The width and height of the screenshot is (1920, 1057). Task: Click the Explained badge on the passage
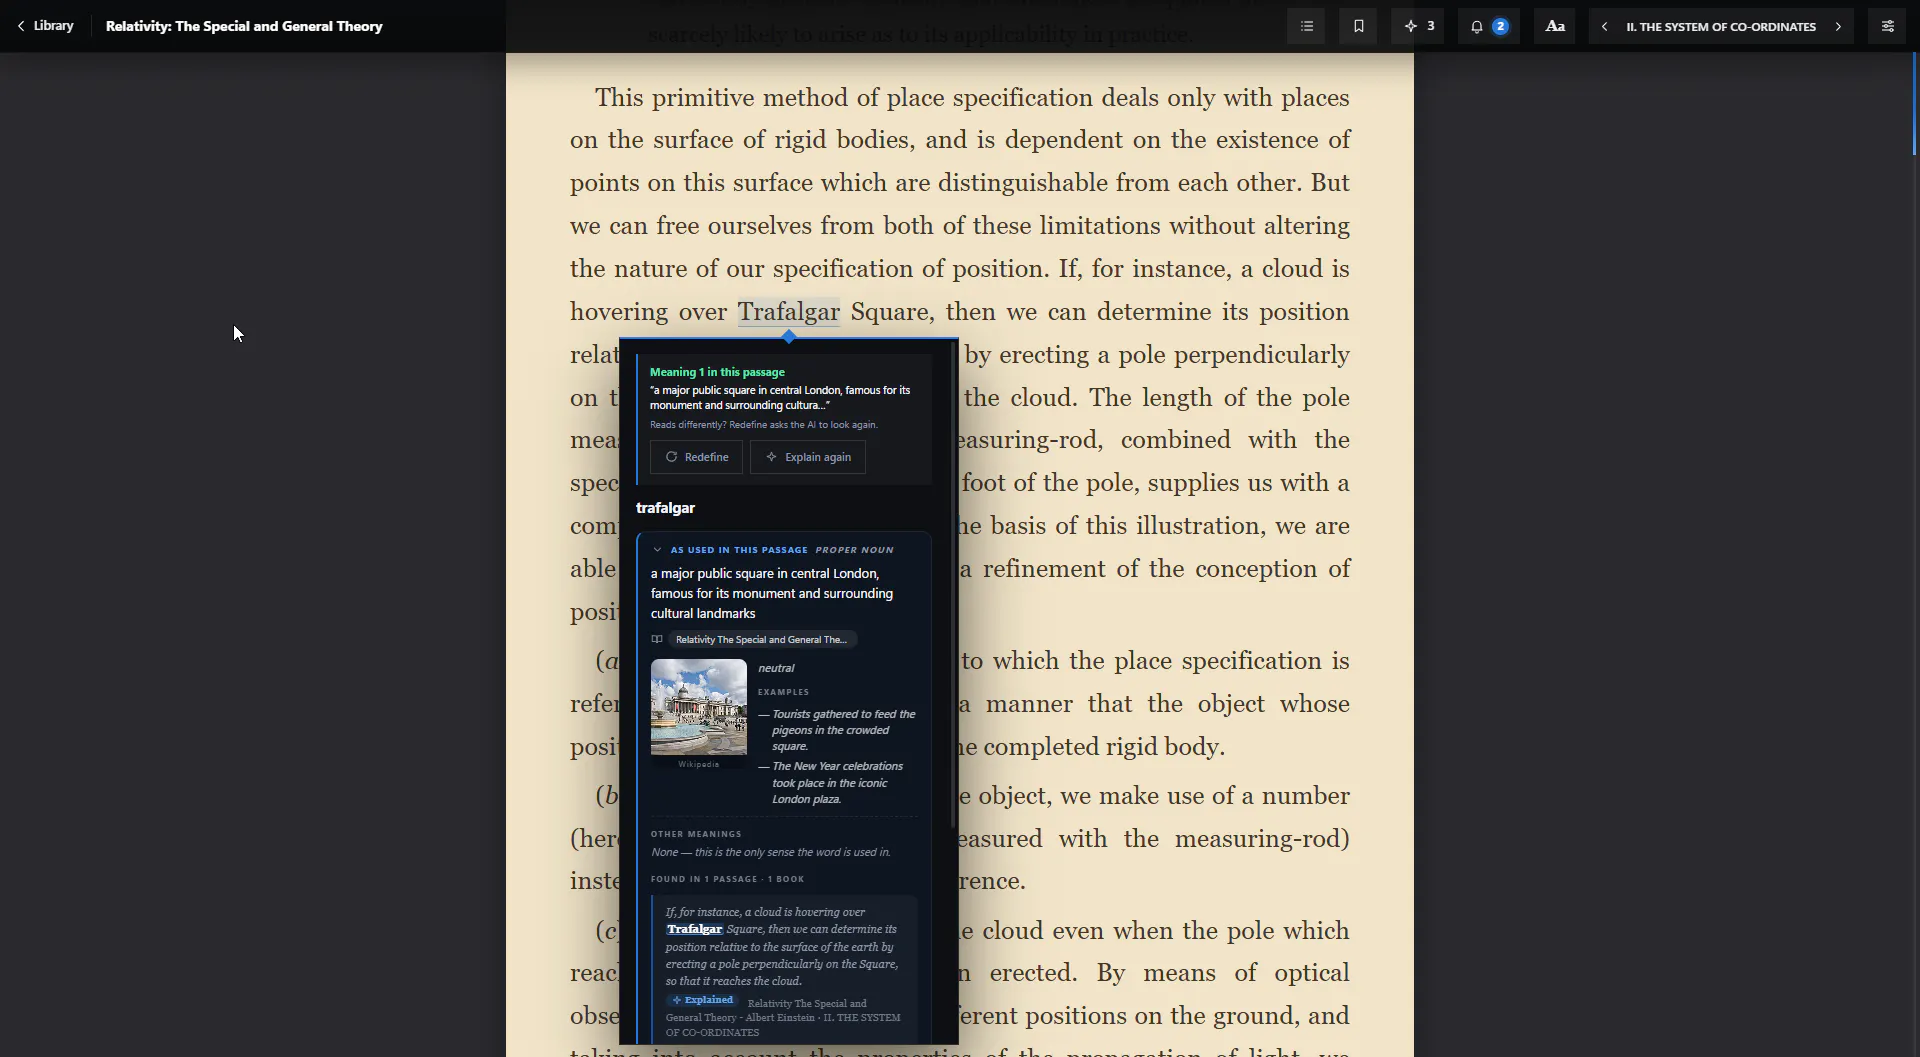(x=703, y=1000)
